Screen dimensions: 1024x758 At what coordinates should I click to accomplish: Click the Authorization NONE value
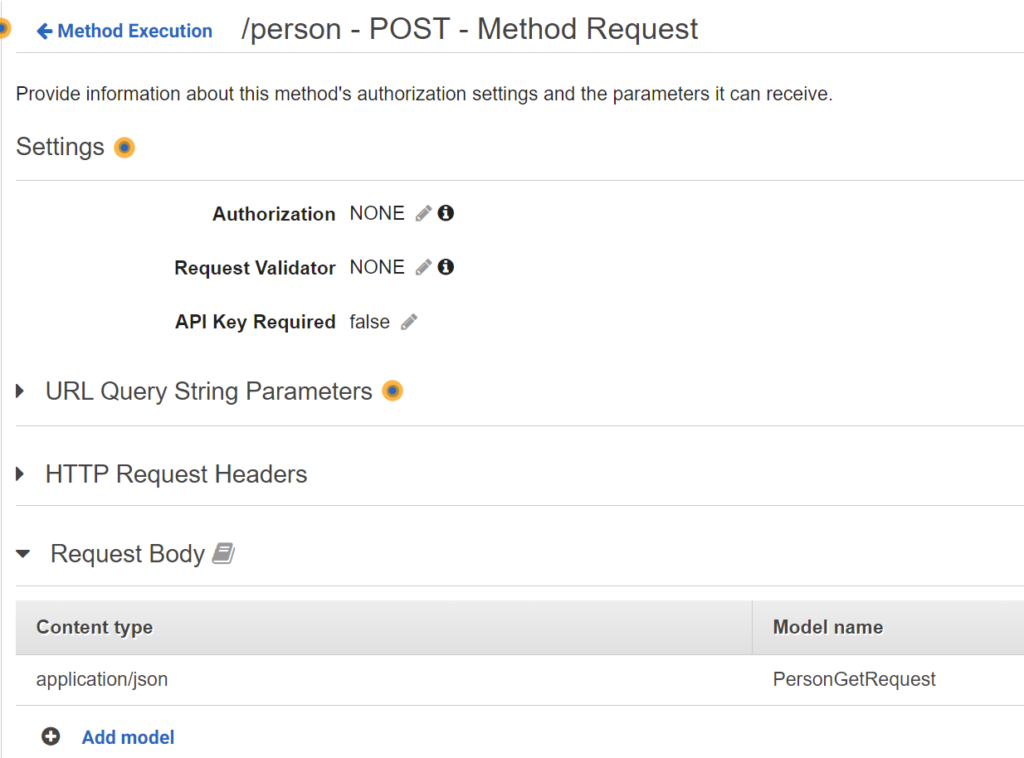pyautogui.click(x=377, y=213)
